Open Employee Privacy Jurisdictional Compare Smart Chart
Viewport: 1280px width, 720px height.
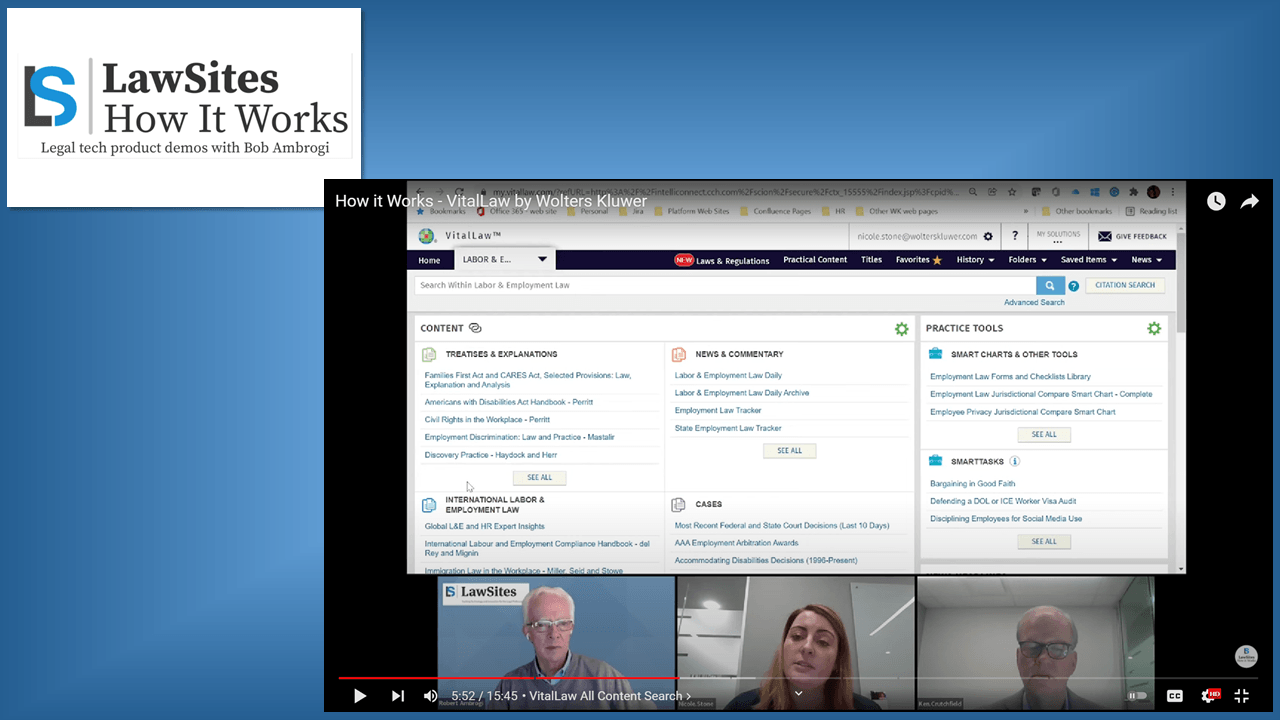[x=1023, y=412]
